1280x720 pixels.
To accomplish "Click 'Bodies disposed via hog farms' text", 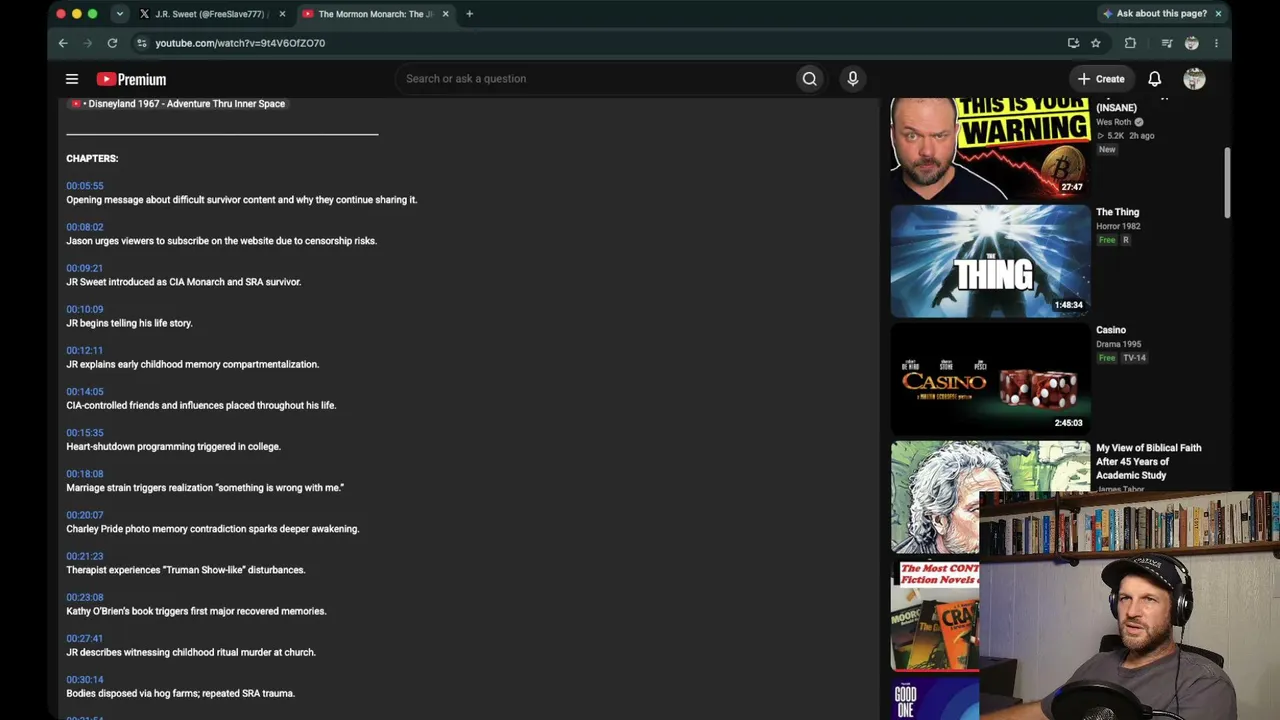I will [130, 694].
